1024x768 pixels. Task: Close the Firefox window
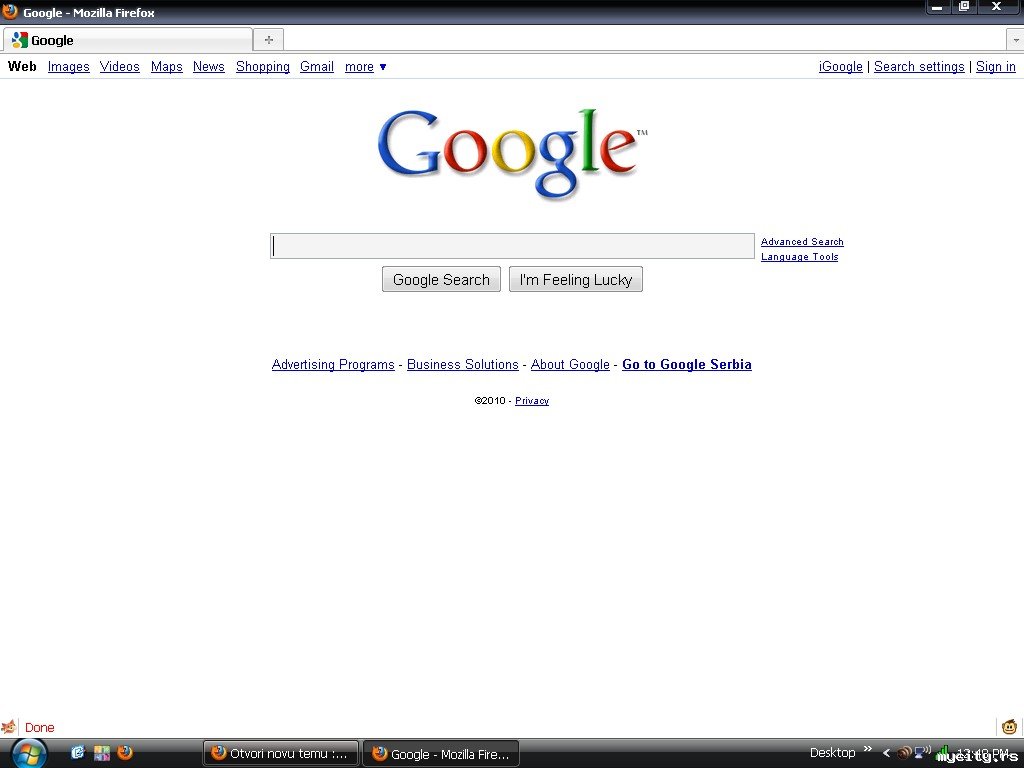point(997,7)
